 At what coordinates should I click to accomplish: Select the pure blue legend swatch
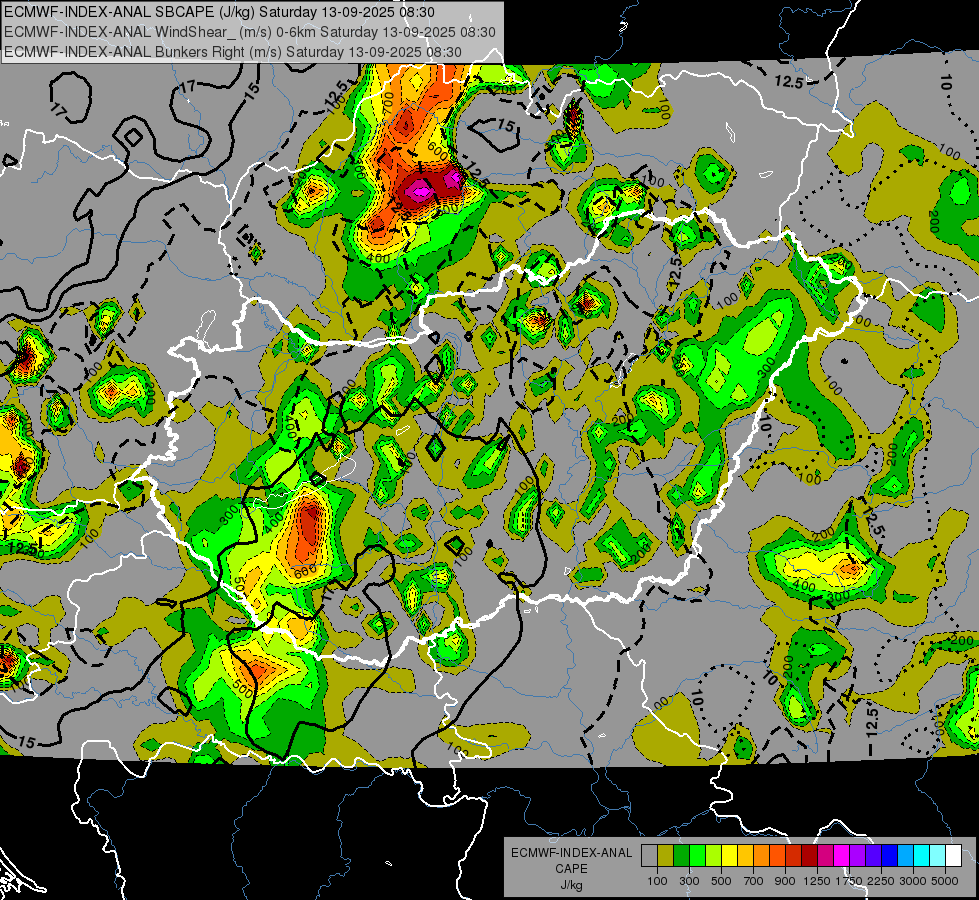coord(890,856)
